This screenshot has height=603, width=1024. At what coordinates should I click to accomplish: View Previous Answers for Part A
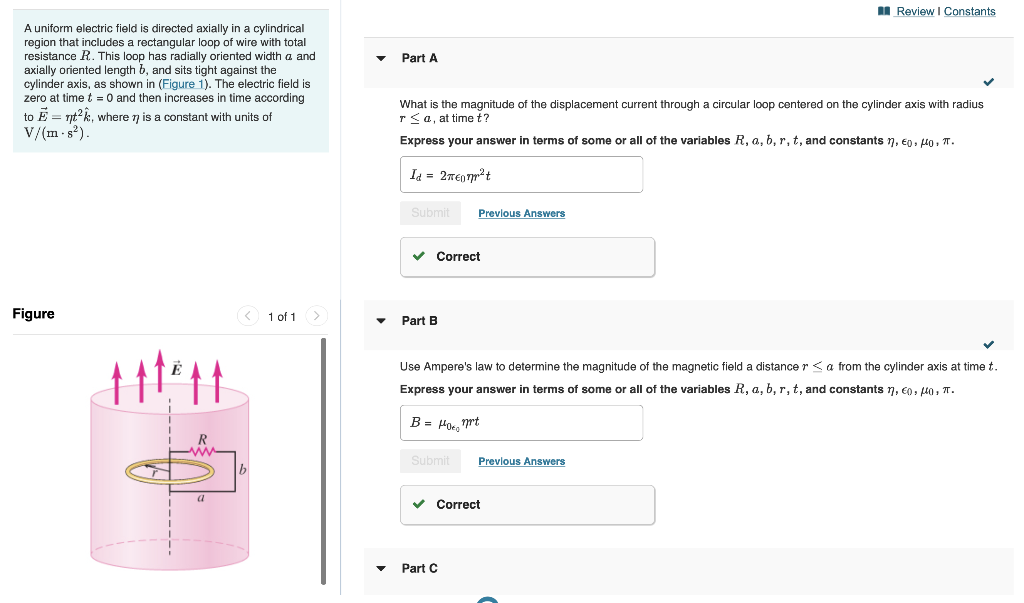pyautogui.click(x=521, y=213)
